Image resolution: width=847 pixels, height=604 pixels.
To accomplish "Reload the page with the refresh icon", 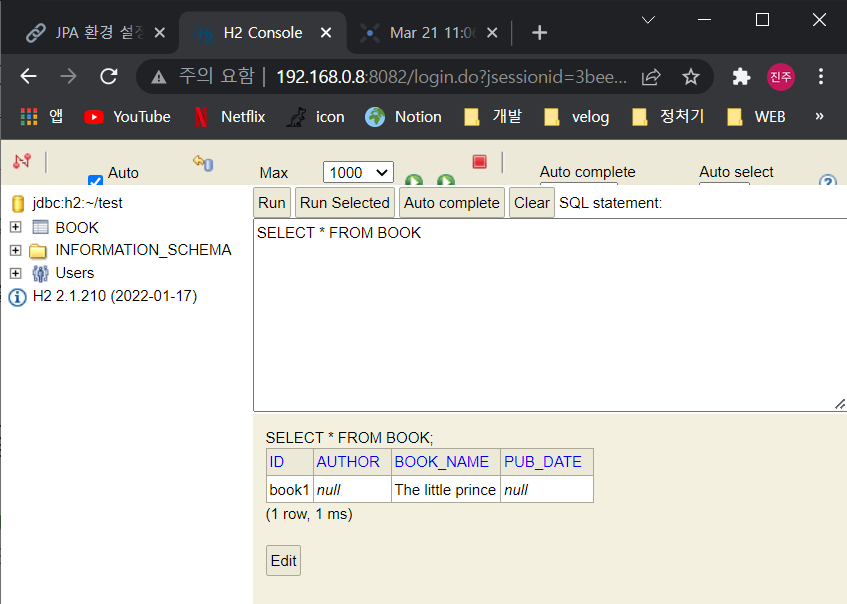I will [108, 76].
